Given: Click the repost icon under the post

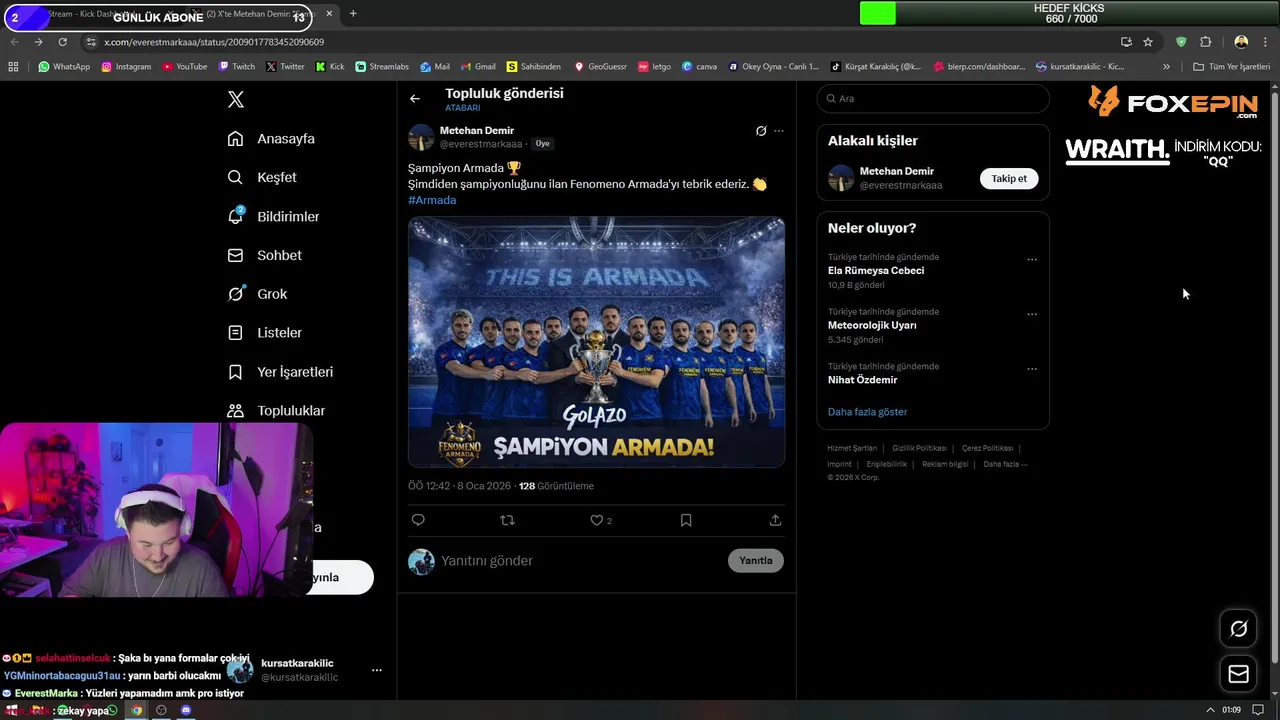Looking at the screenshot, I should [507, 520].
